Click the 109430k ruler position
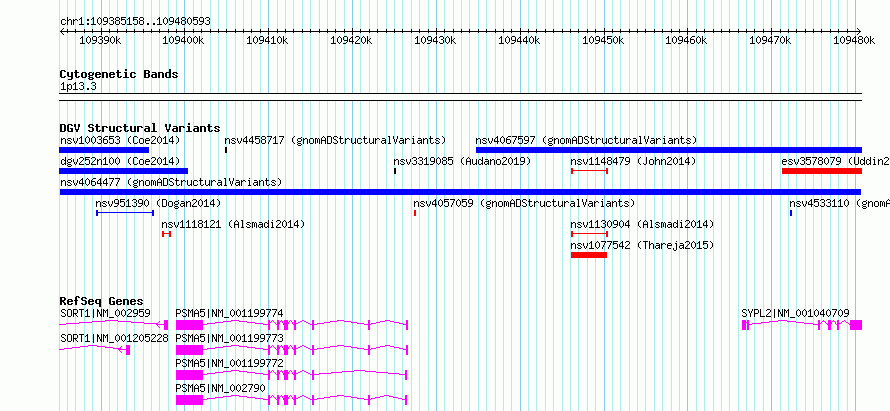This screenshot has width=890, height=411. coord(436,41)
